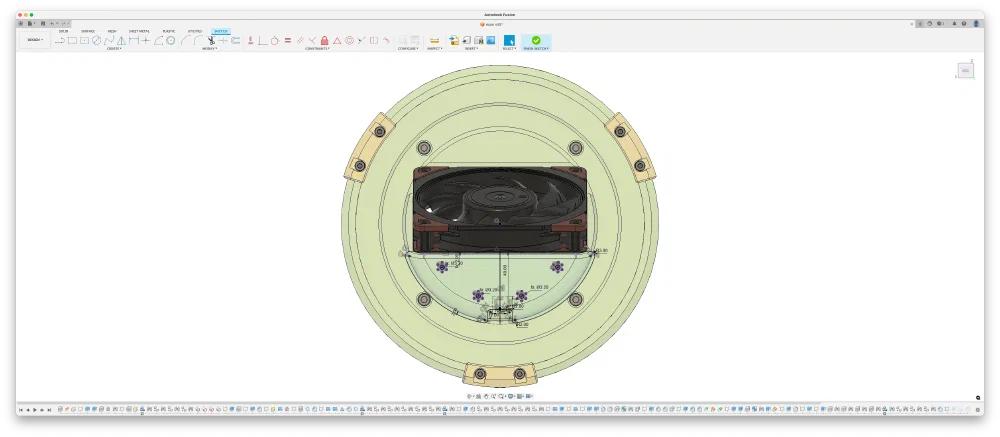This screenshot has height=437, width=1000.
Task: Switch to the PLASTIC tab
Action: [x=169, y=31]
